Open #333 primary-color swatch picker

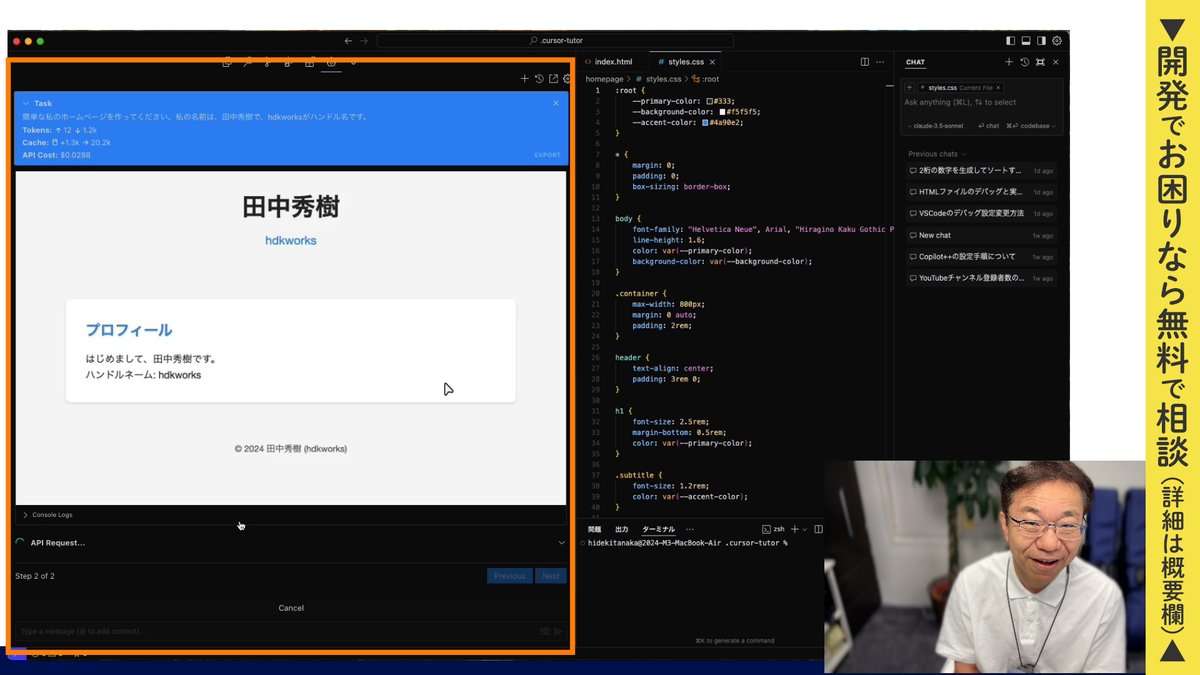coord(709,102)
